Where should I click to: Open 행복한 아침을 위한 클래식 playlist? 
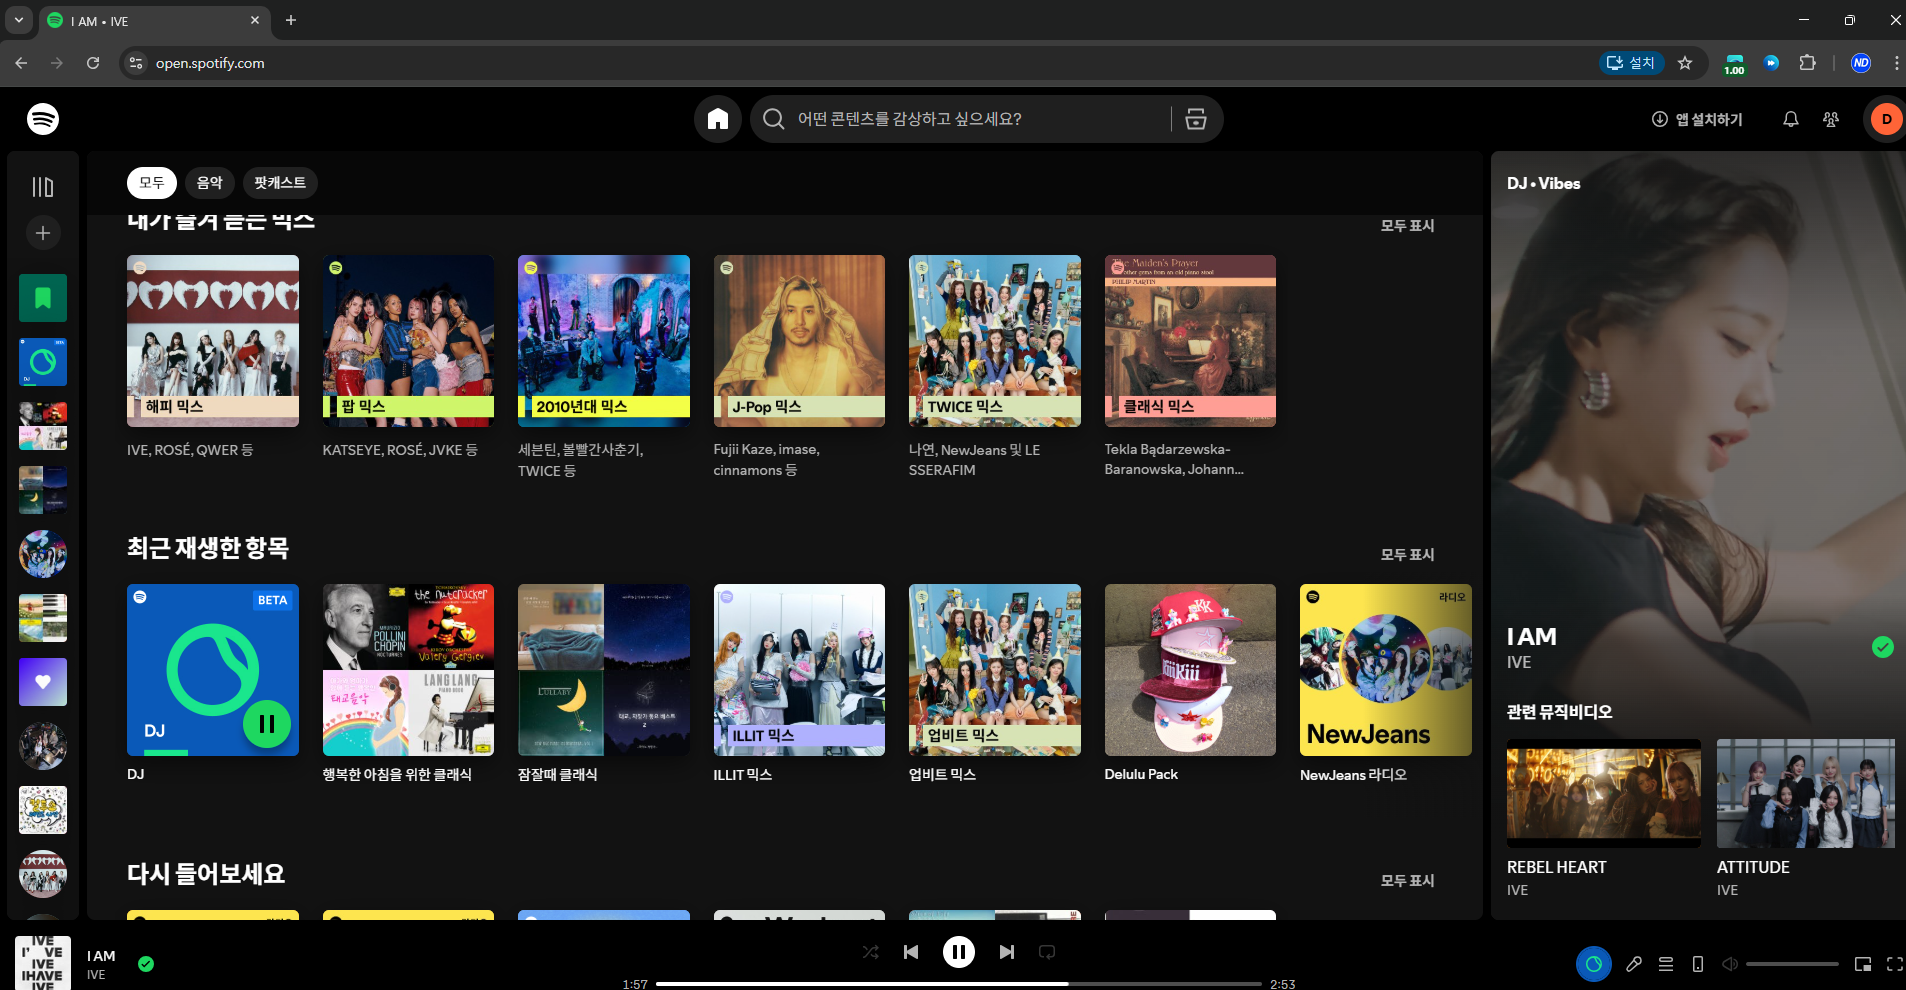click(x=408, y=670)
